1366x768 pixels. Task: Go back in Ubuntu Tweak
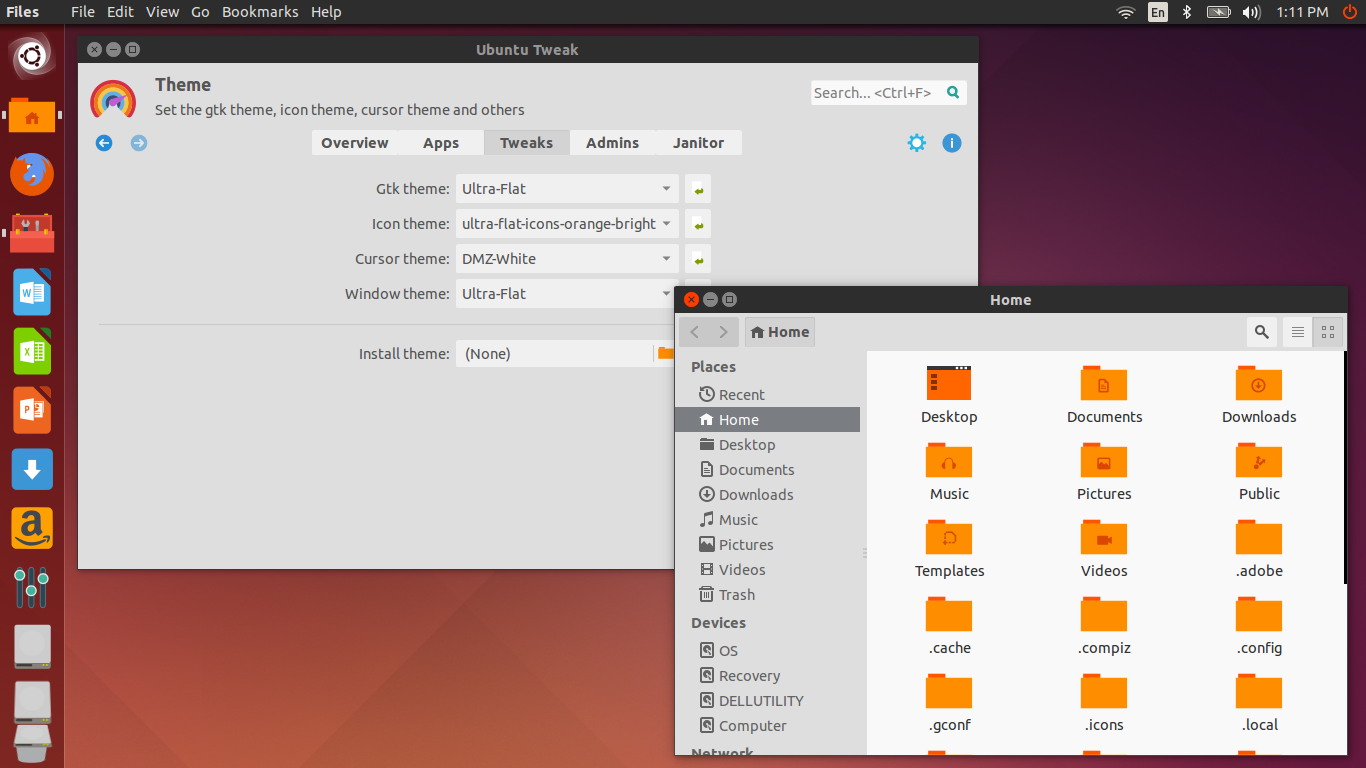[x=104, y=143]
